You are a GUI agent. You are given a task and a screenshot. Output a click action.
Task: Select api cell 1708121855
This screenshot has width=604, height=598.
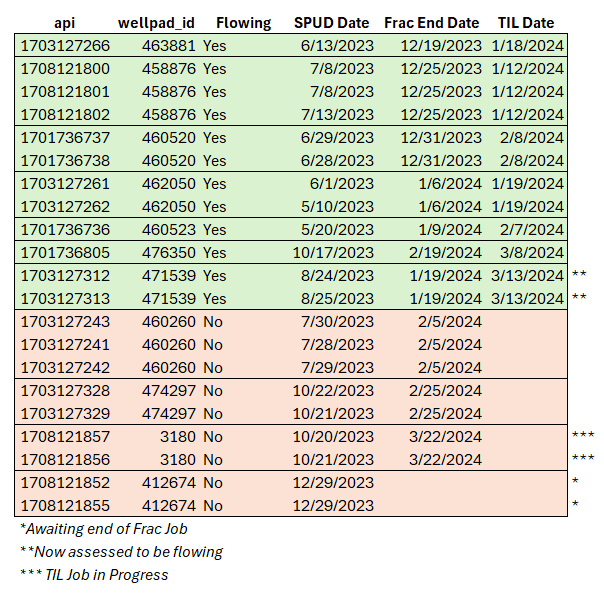click(65, 506)
